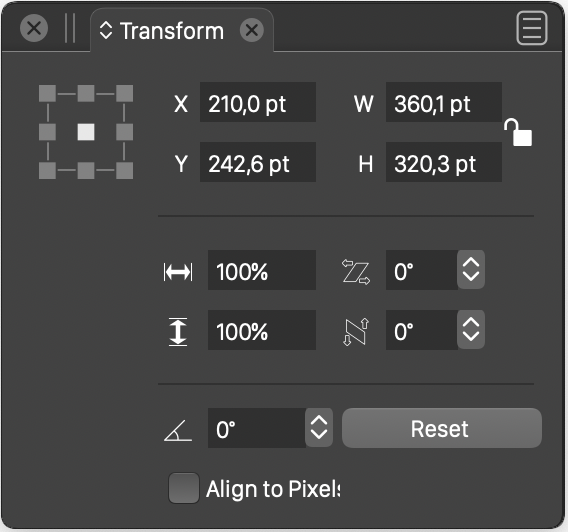
Task: Close the Transform tab
Action: (252, 30)
